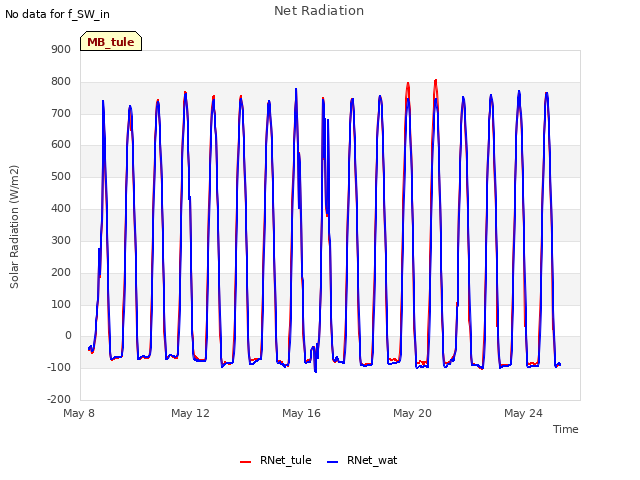Click the 700 y-axis tick label
The image size is (640, 480).
click(x=61, y=113)
